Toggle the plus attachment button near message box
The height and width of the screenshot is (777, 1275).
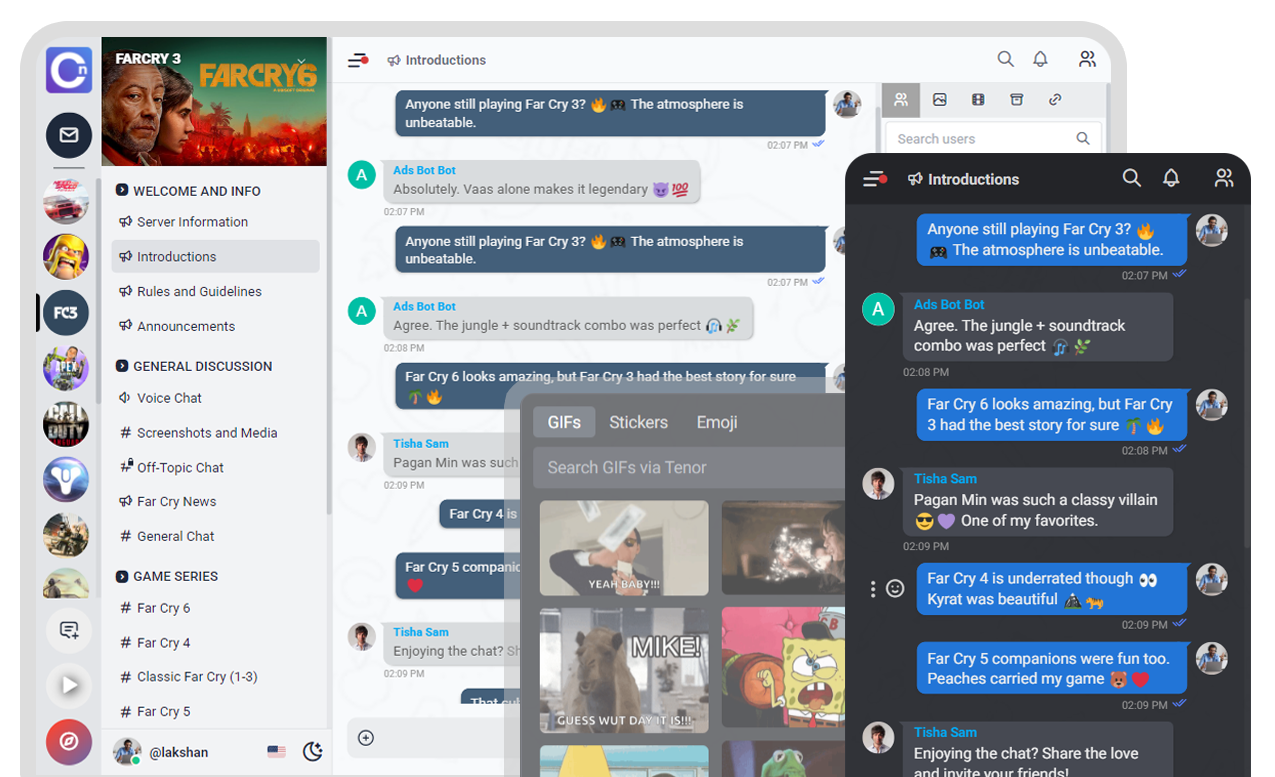366,737
